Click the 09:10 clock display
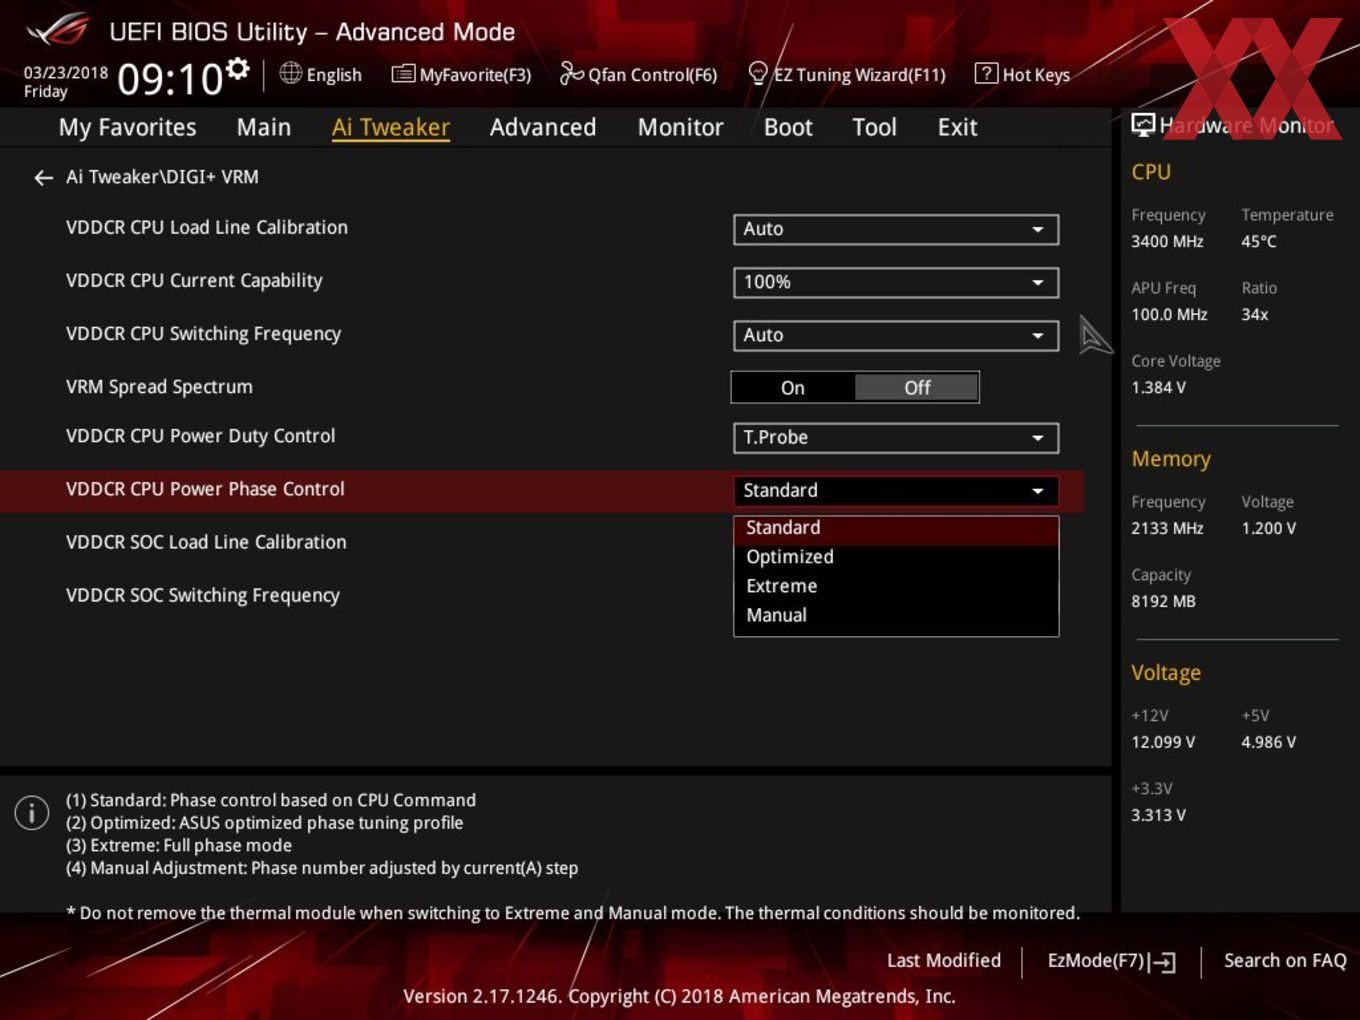The height and width of the screenshot is (1020, 1360). pyautogui.click(x=170, y=79)
